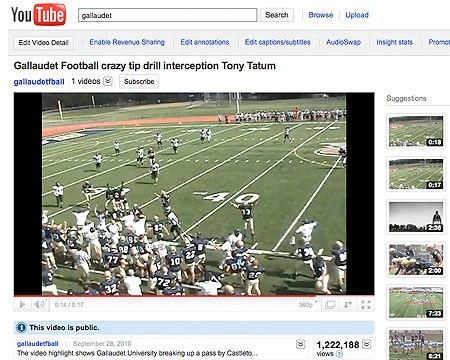
Task: Click the Edit Video Detail button
Action: tap(43, 43)
